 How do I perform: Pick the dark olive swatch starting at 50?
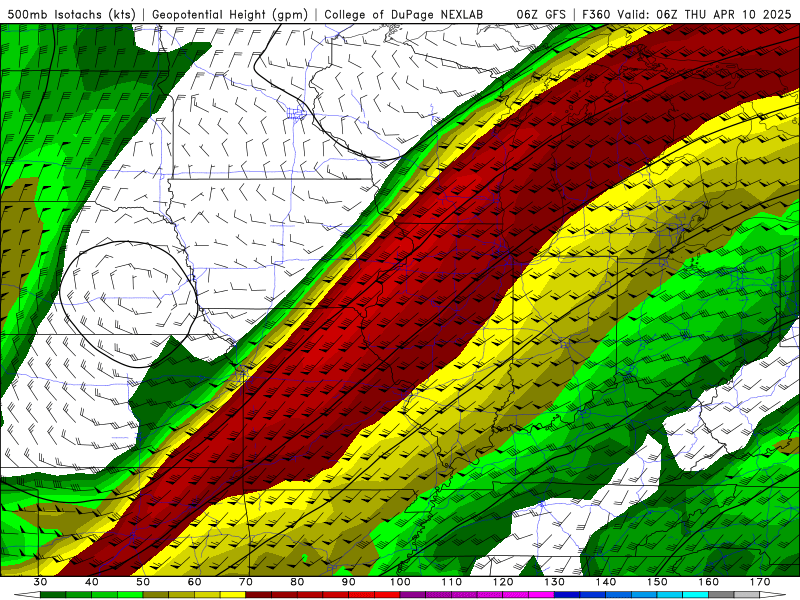click(x=156, y=595)
